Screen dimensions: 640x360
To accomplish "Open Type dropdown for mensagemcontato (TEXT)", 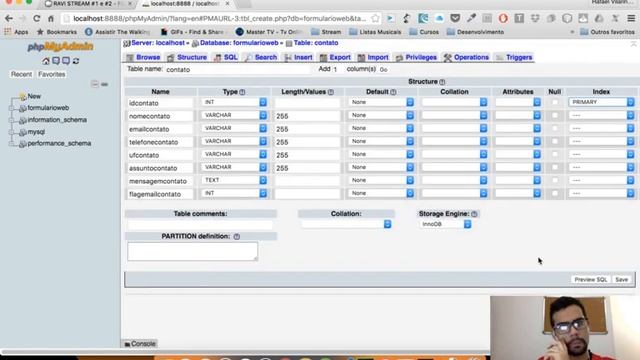I will tap(234, 180).
